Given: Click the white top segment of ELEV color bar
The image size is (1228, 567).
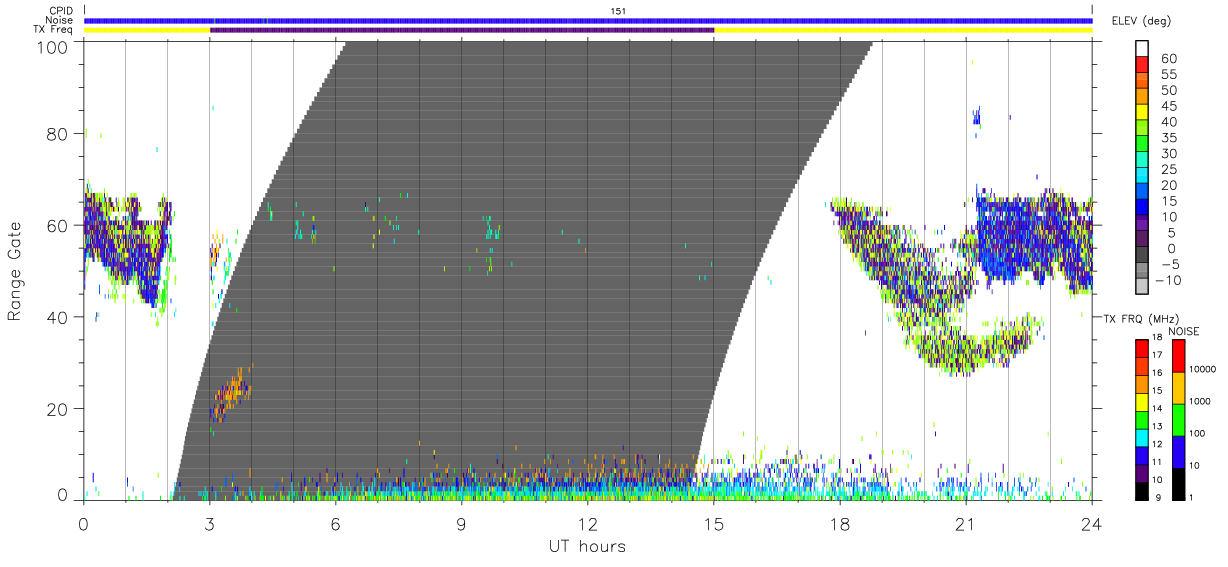Looking at the screenshot, I should (x=1142, y=47).
